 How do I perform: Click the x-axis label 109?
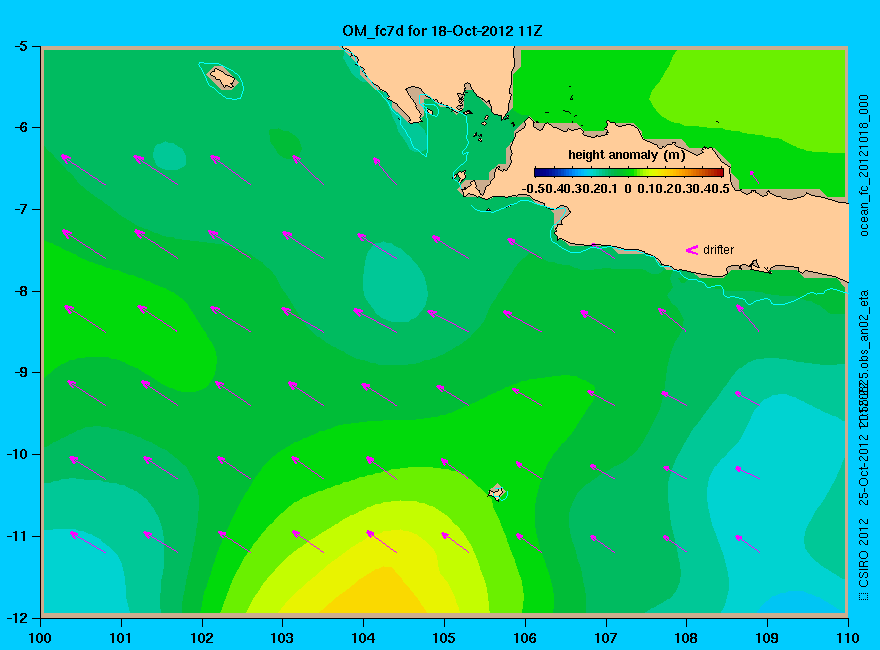coord(767,638)
